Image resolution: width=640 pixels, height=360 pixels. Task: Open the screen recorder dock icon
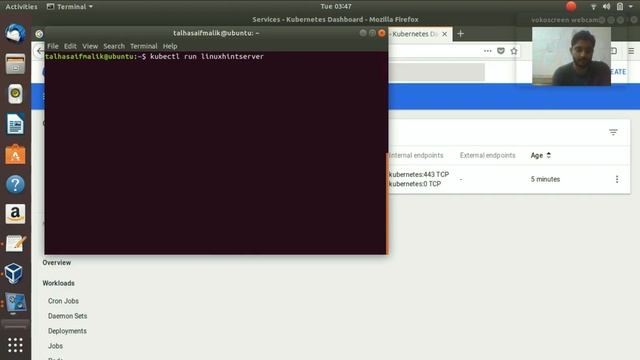pos(16,303)
